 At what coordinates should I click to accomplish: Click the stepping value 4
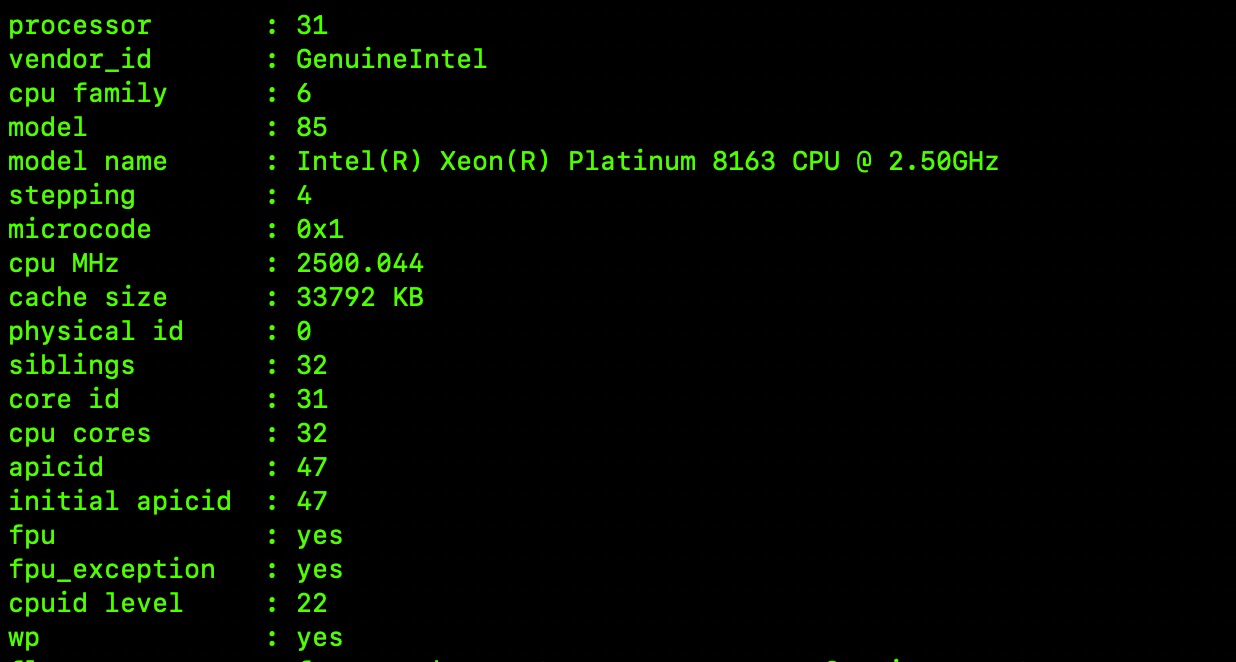point(304,195)
